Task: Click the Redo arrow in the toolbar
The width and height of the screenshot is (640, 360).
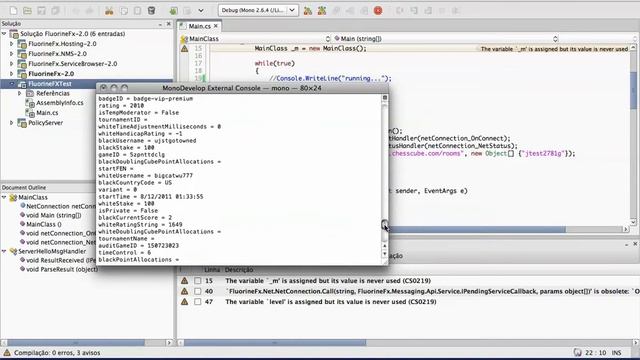Action: [x=89, y=11]
